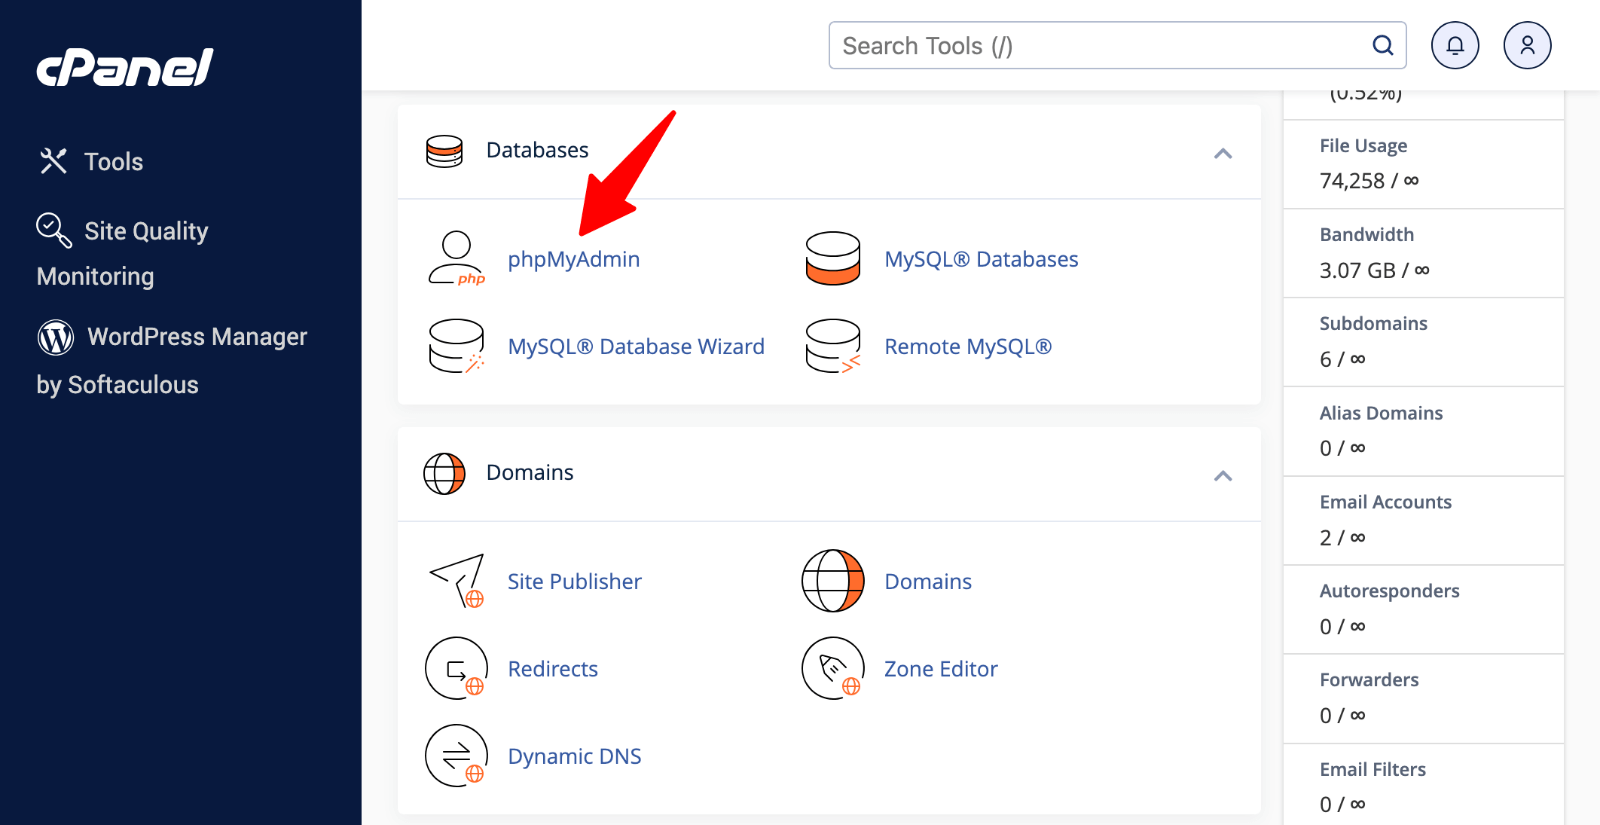Click the orange Domains globe icon

(x=833, y=581)
